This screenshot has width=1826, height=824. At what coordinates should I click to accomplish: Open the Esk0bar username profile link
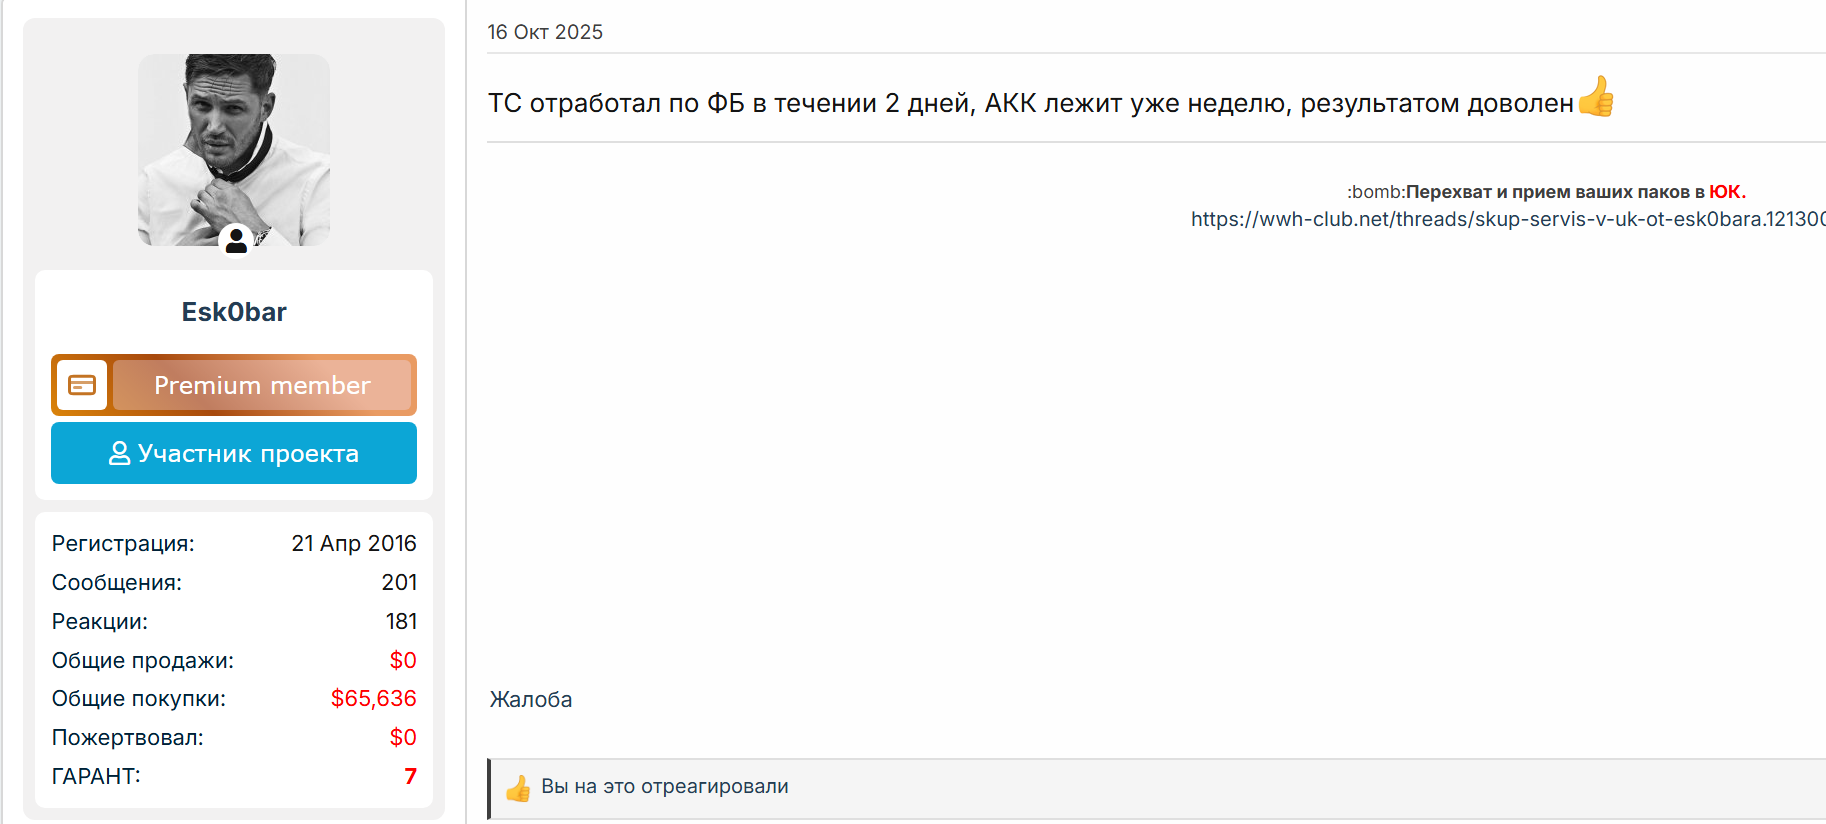click(x=234, y=312)
